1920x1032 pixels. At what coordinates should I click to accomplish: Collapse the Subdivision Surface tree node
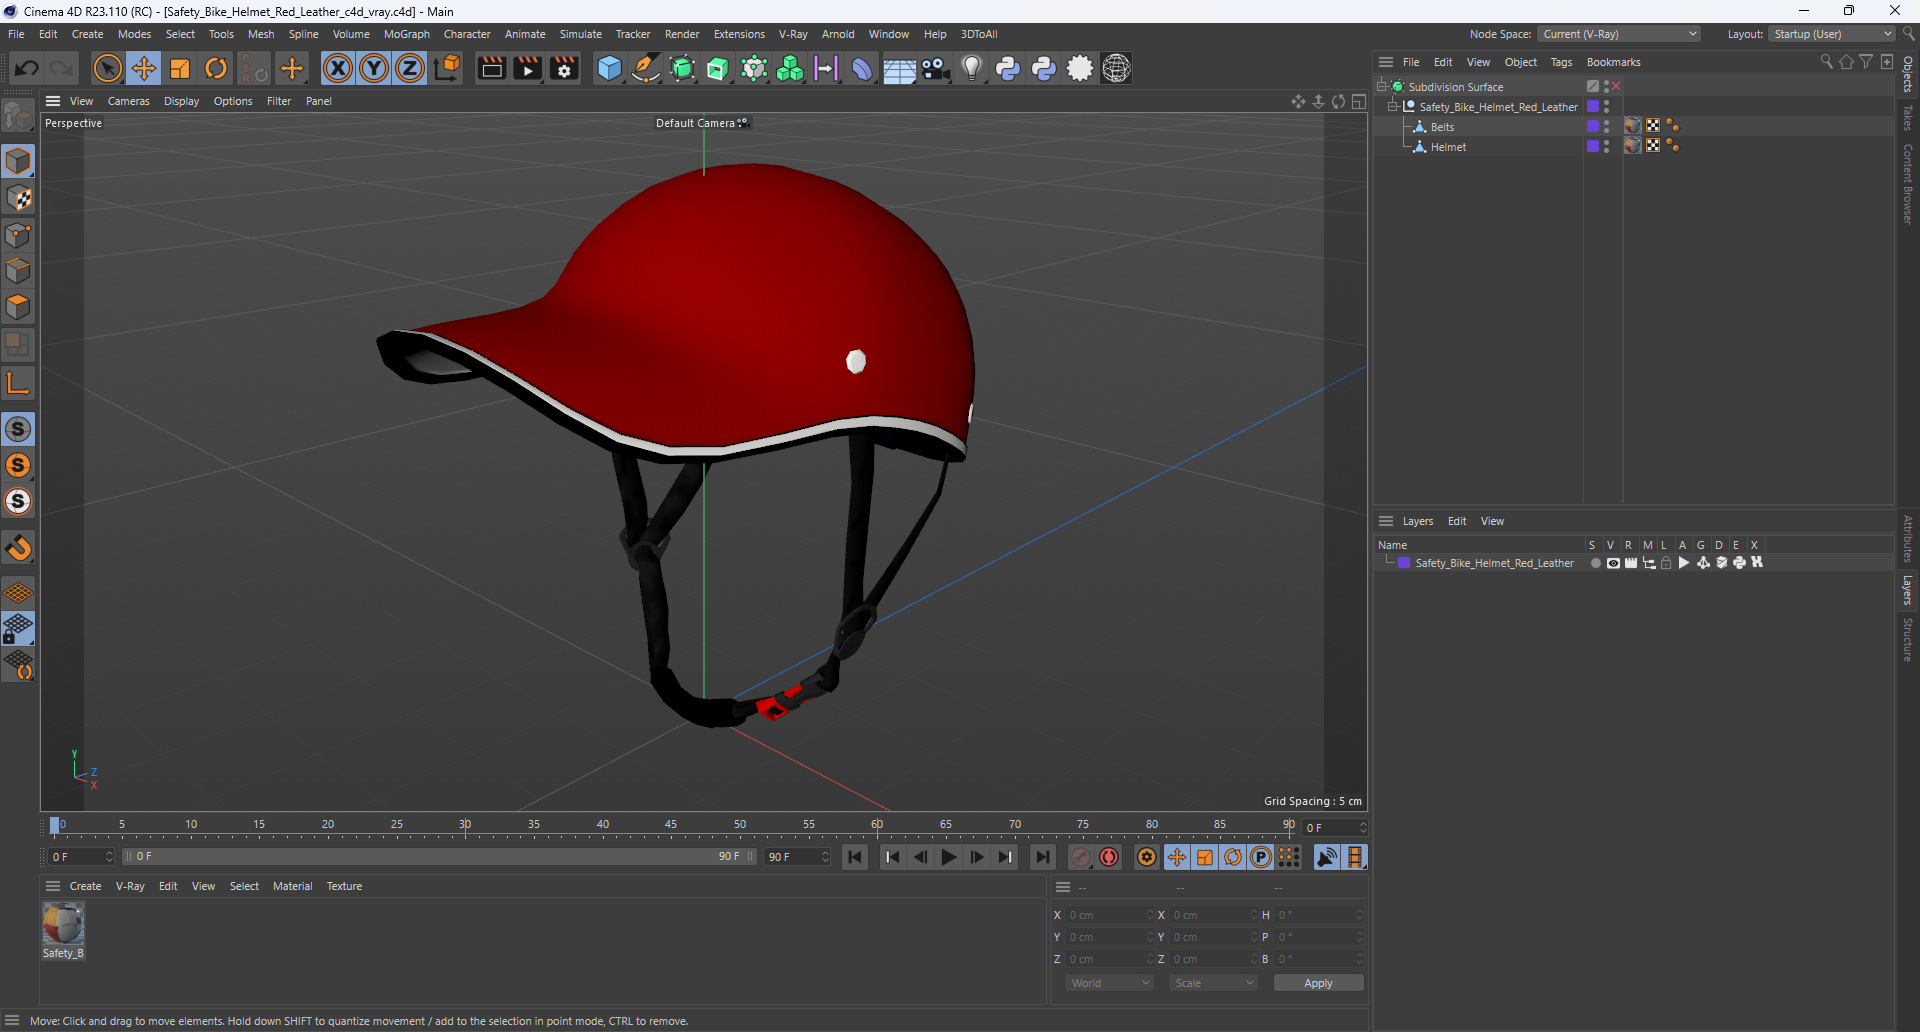pyautogui.click(x=1381, y=87)
